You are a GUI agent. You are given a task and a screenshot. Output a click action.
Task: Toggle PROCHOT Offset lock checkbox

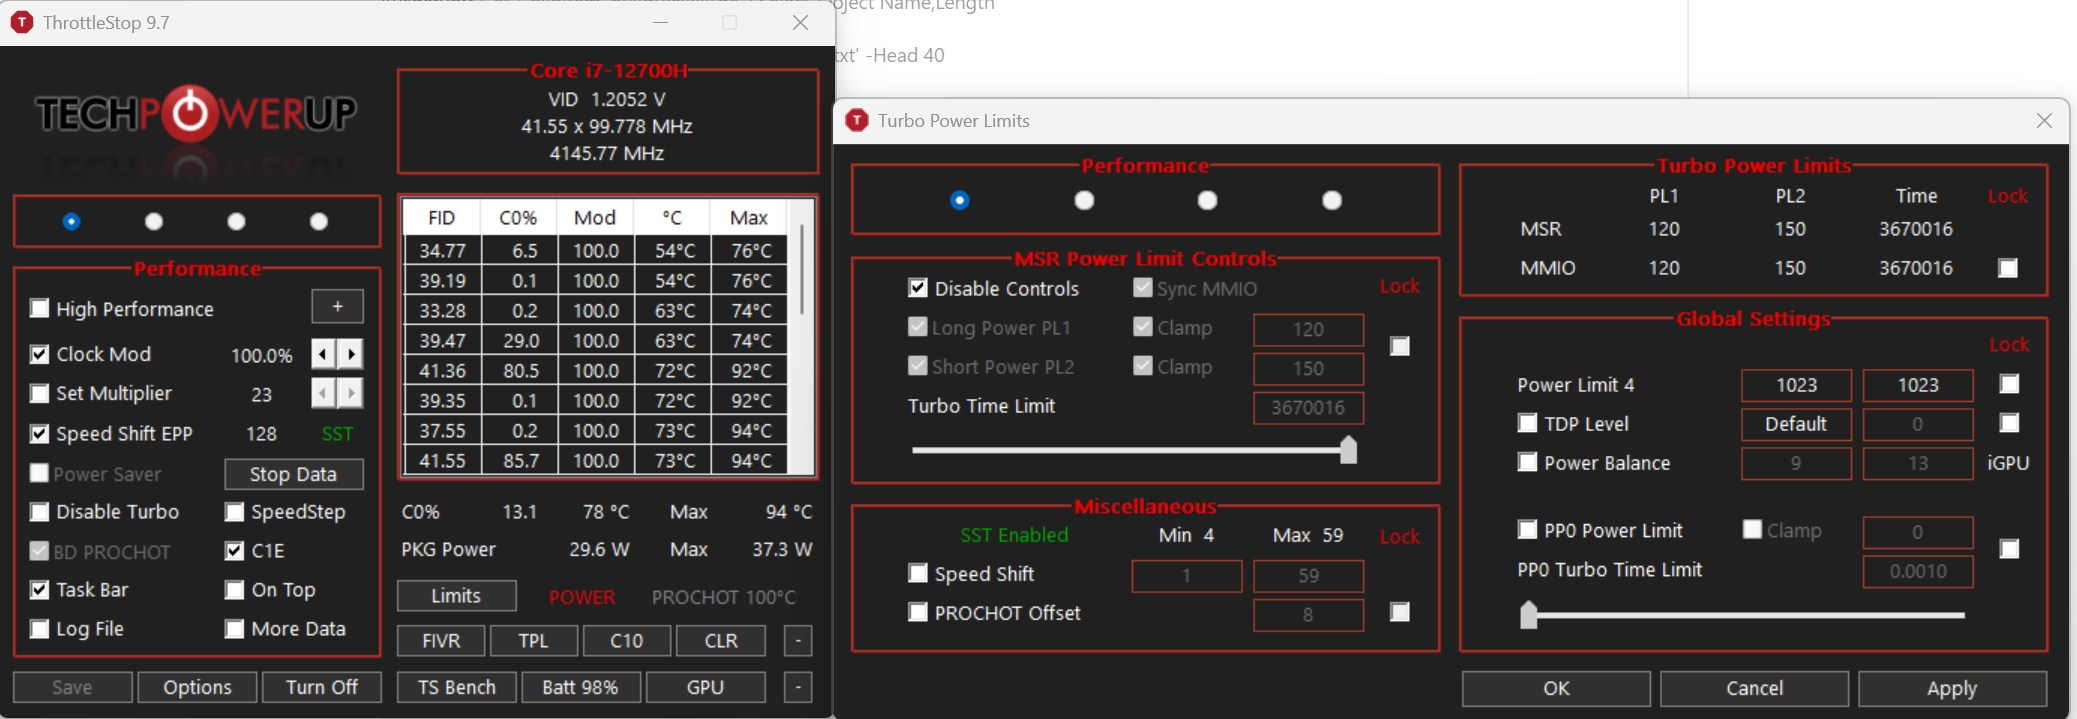pos(1400,612)
